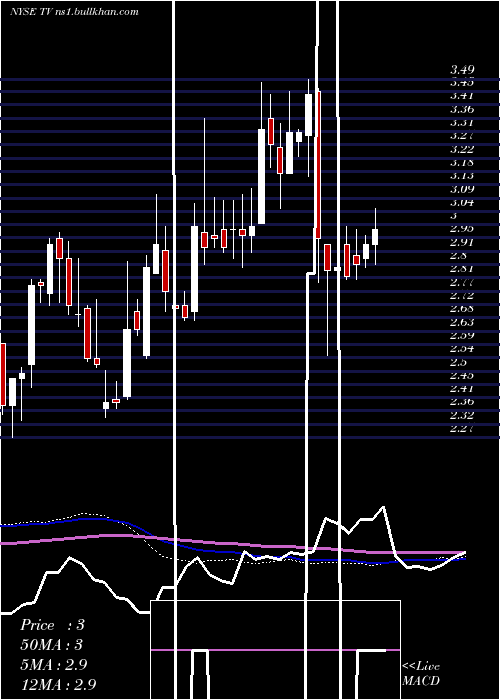
Task: Click the 3.09 price axis label
Action: point(462,189)
